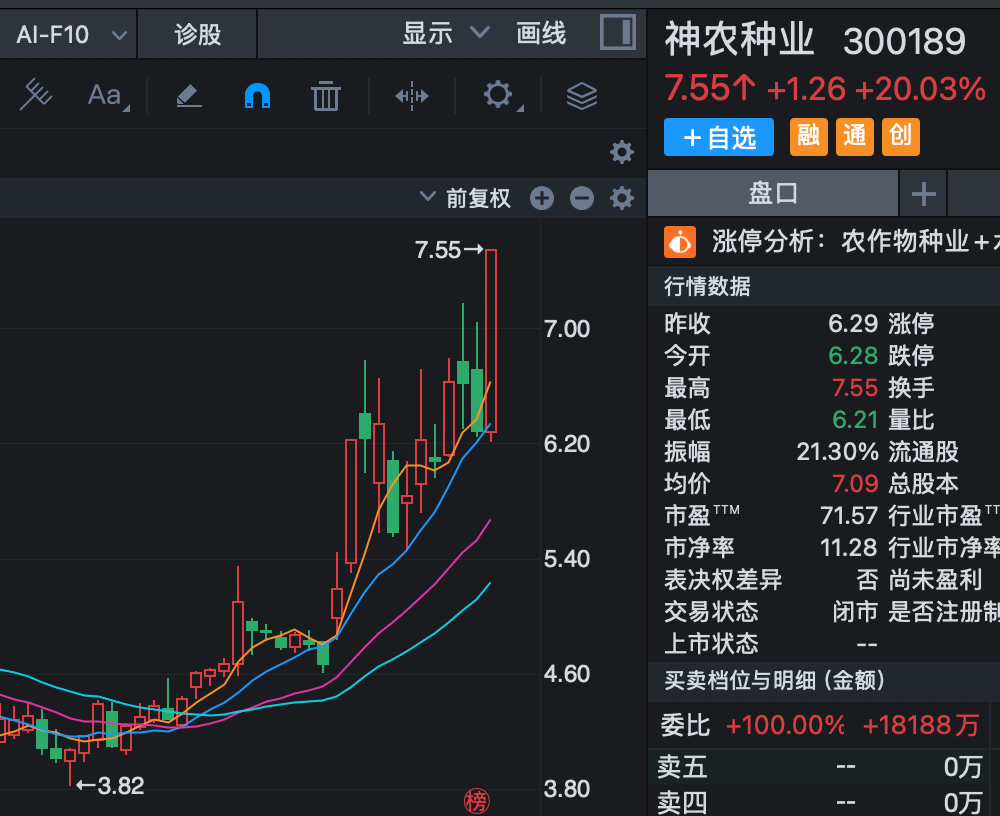Click the 涨停分析 农作物种业 text
This screenshot has height=816, width=1000.
[x=855, y=242]
